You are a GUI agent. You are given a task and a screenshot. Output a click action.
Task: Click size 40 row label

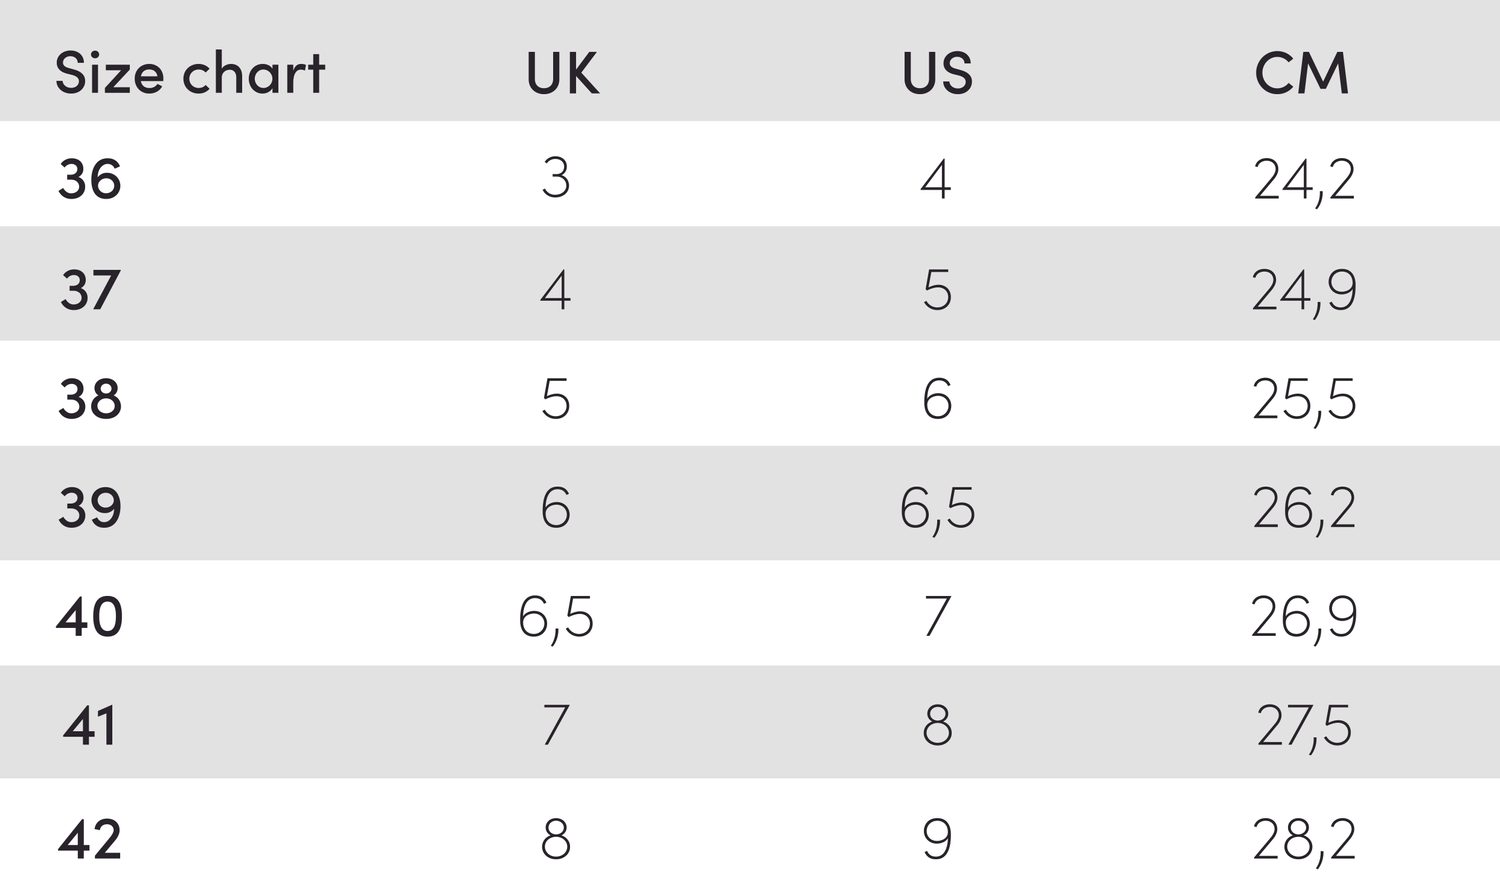point(90,617)
